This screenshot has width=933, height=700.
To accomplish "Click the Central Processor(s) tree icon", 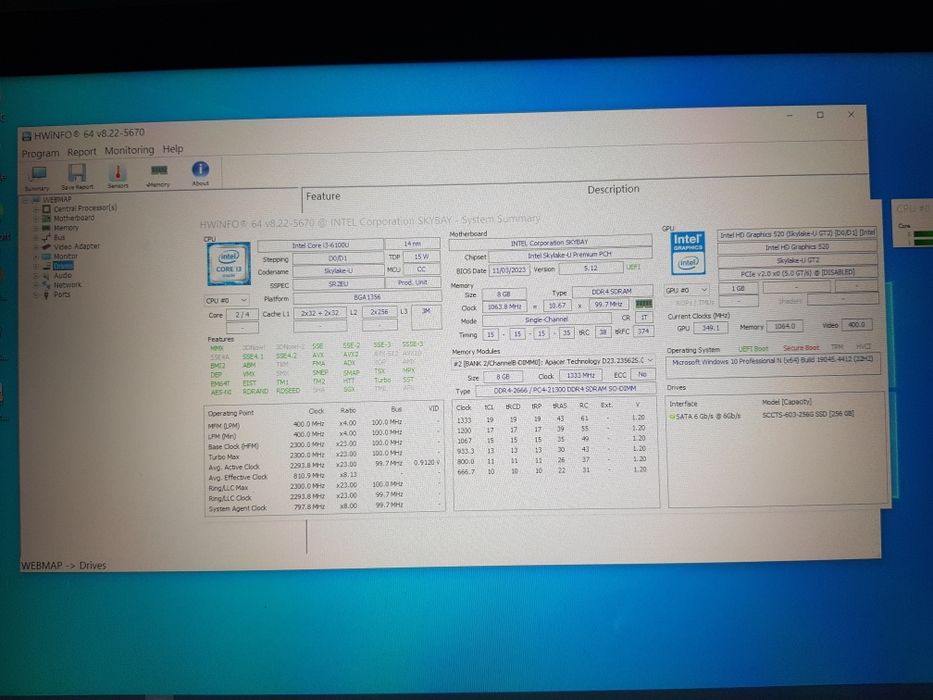I will point(46,209).
